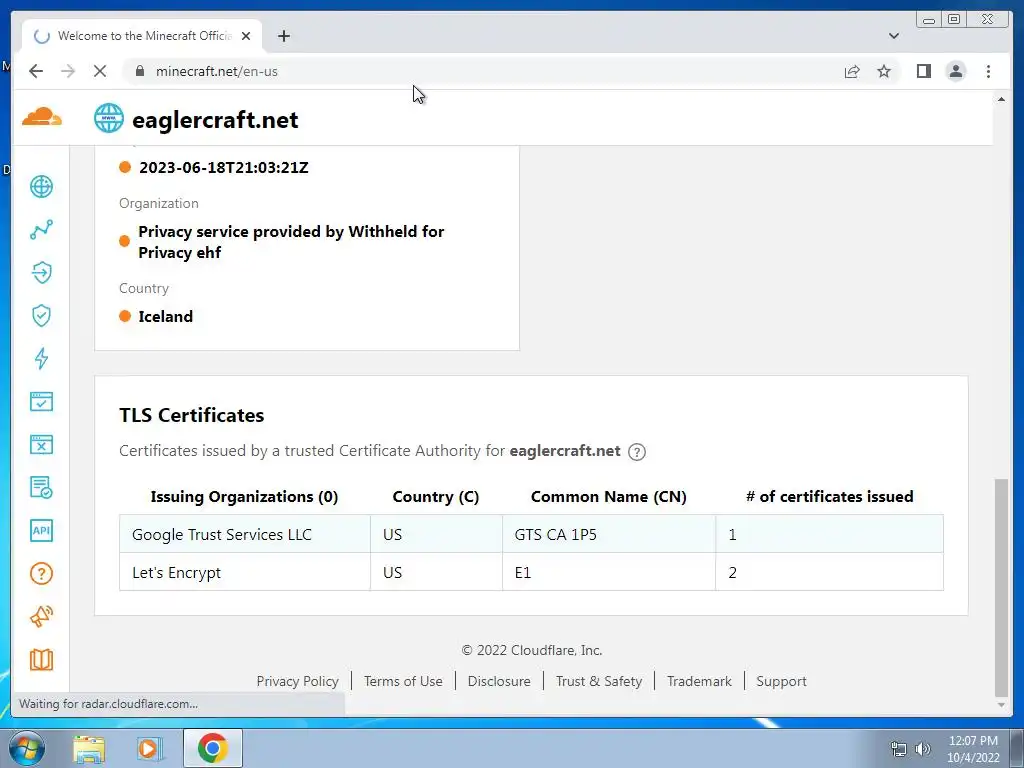This screenshot has height=768, width=1024.
Task: Open the window checkmark sidebar icon
Action: [x=41, y=402]
